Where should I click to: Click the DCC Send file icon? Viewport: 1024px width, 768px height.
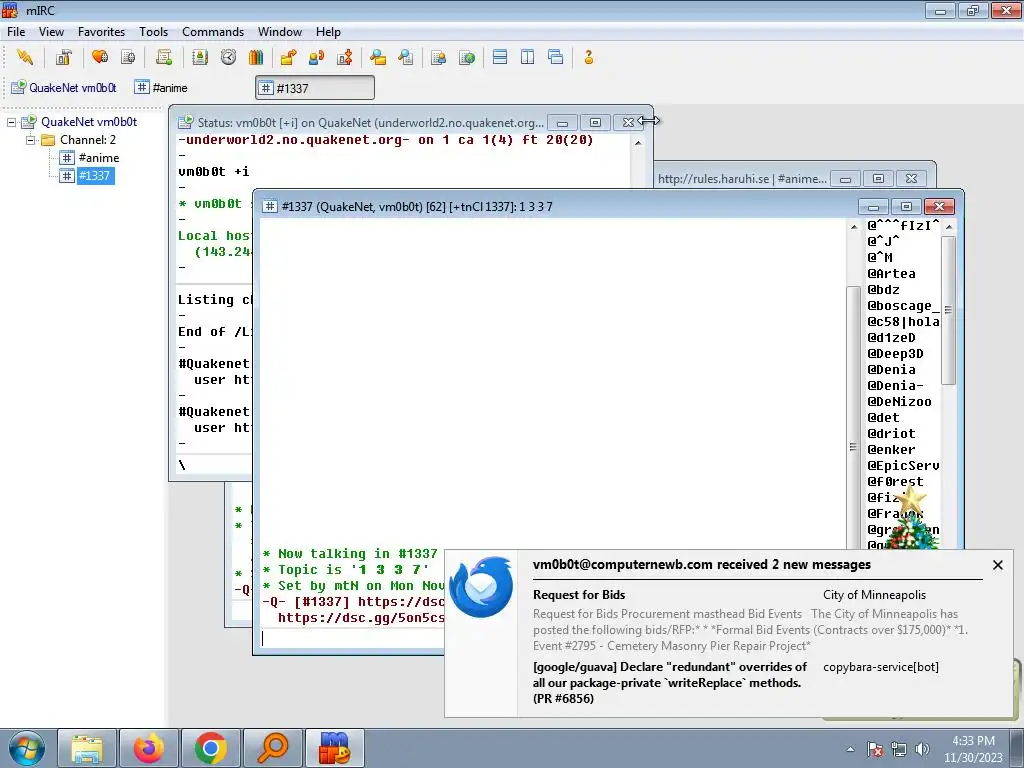[x=288, y=57]
